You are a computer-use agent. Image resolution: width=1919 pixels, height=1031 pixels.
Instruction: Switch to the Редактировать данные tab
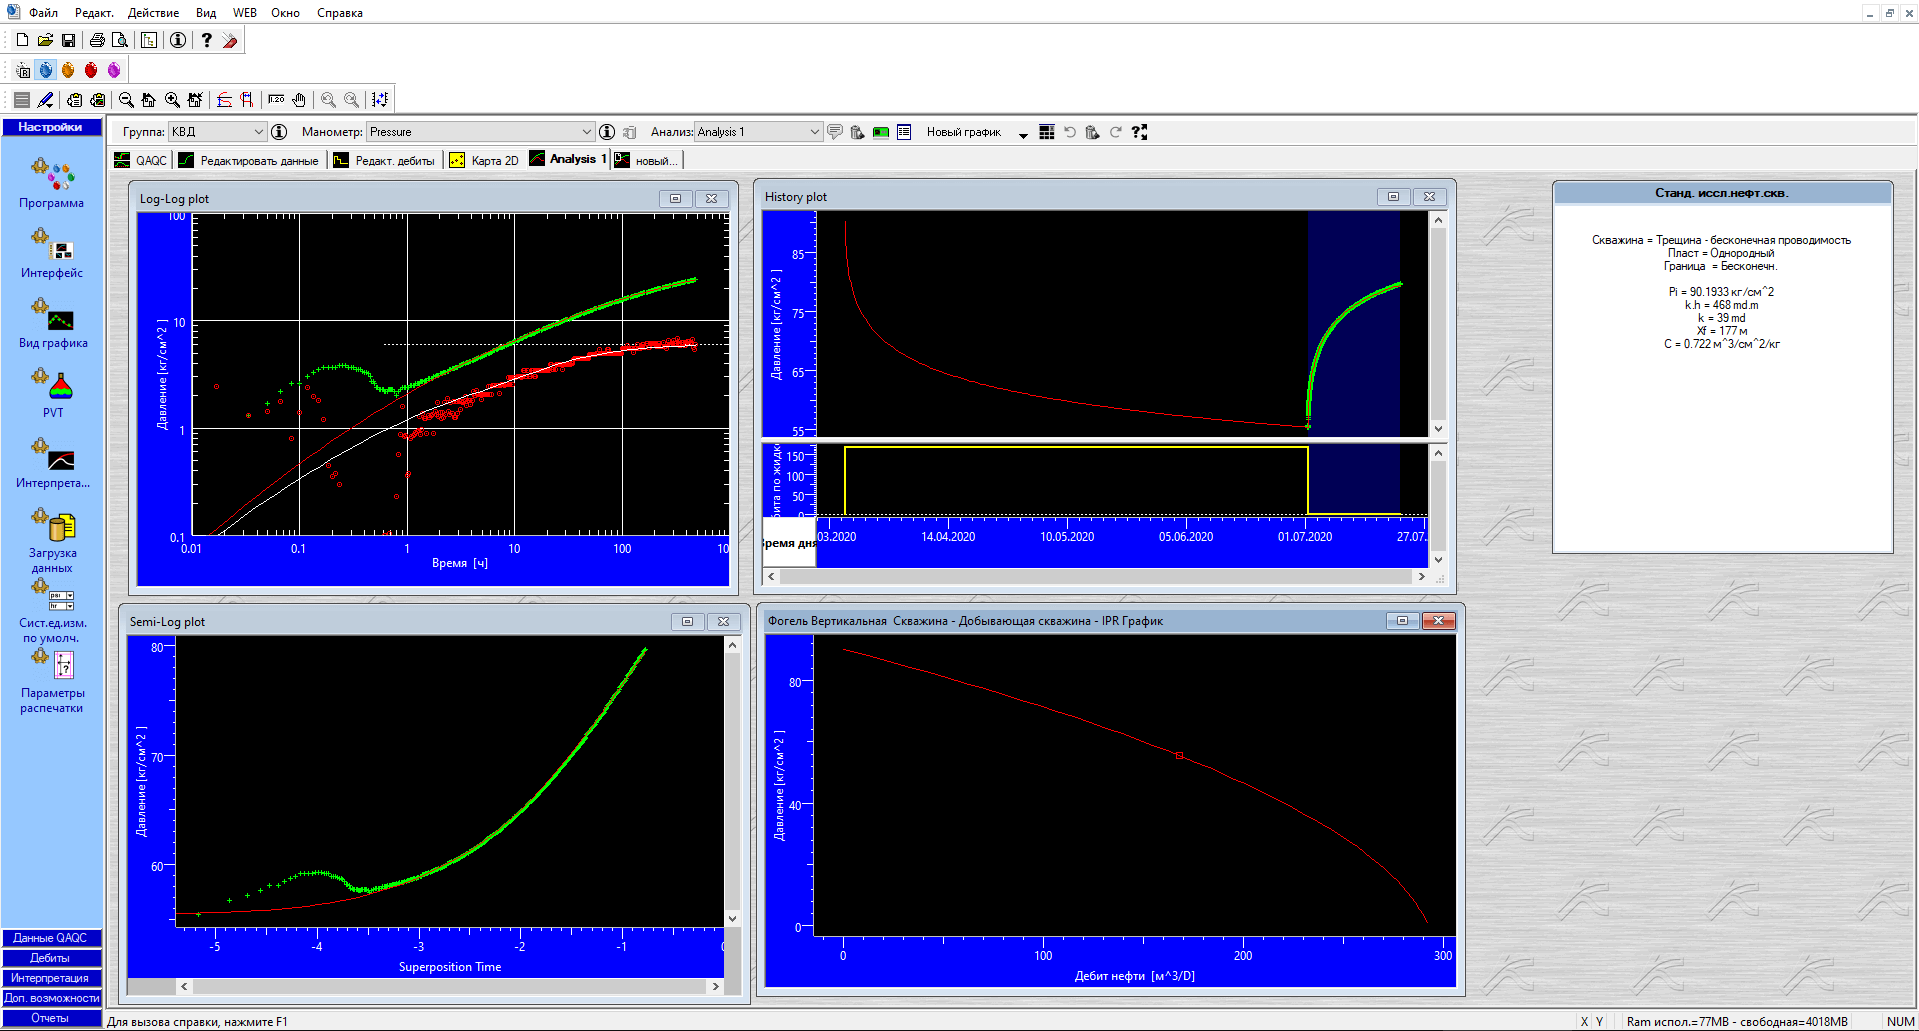pyautogui.click(x=249, y=160)
